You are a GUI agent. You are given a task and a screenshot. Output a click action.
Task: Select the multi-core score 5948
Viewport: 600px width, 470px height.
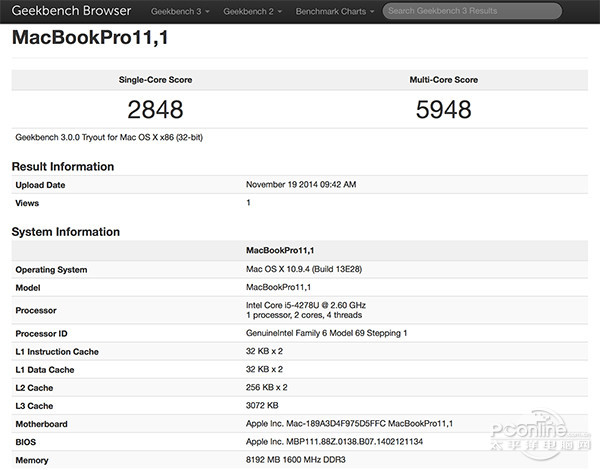pos(443,109)
